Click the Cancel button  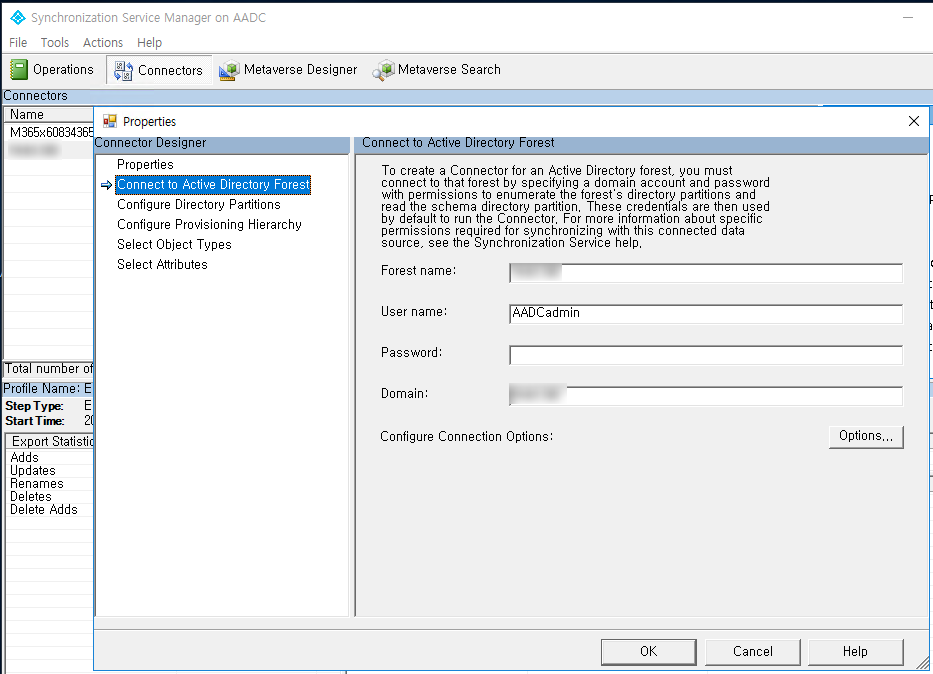(753, 651)
